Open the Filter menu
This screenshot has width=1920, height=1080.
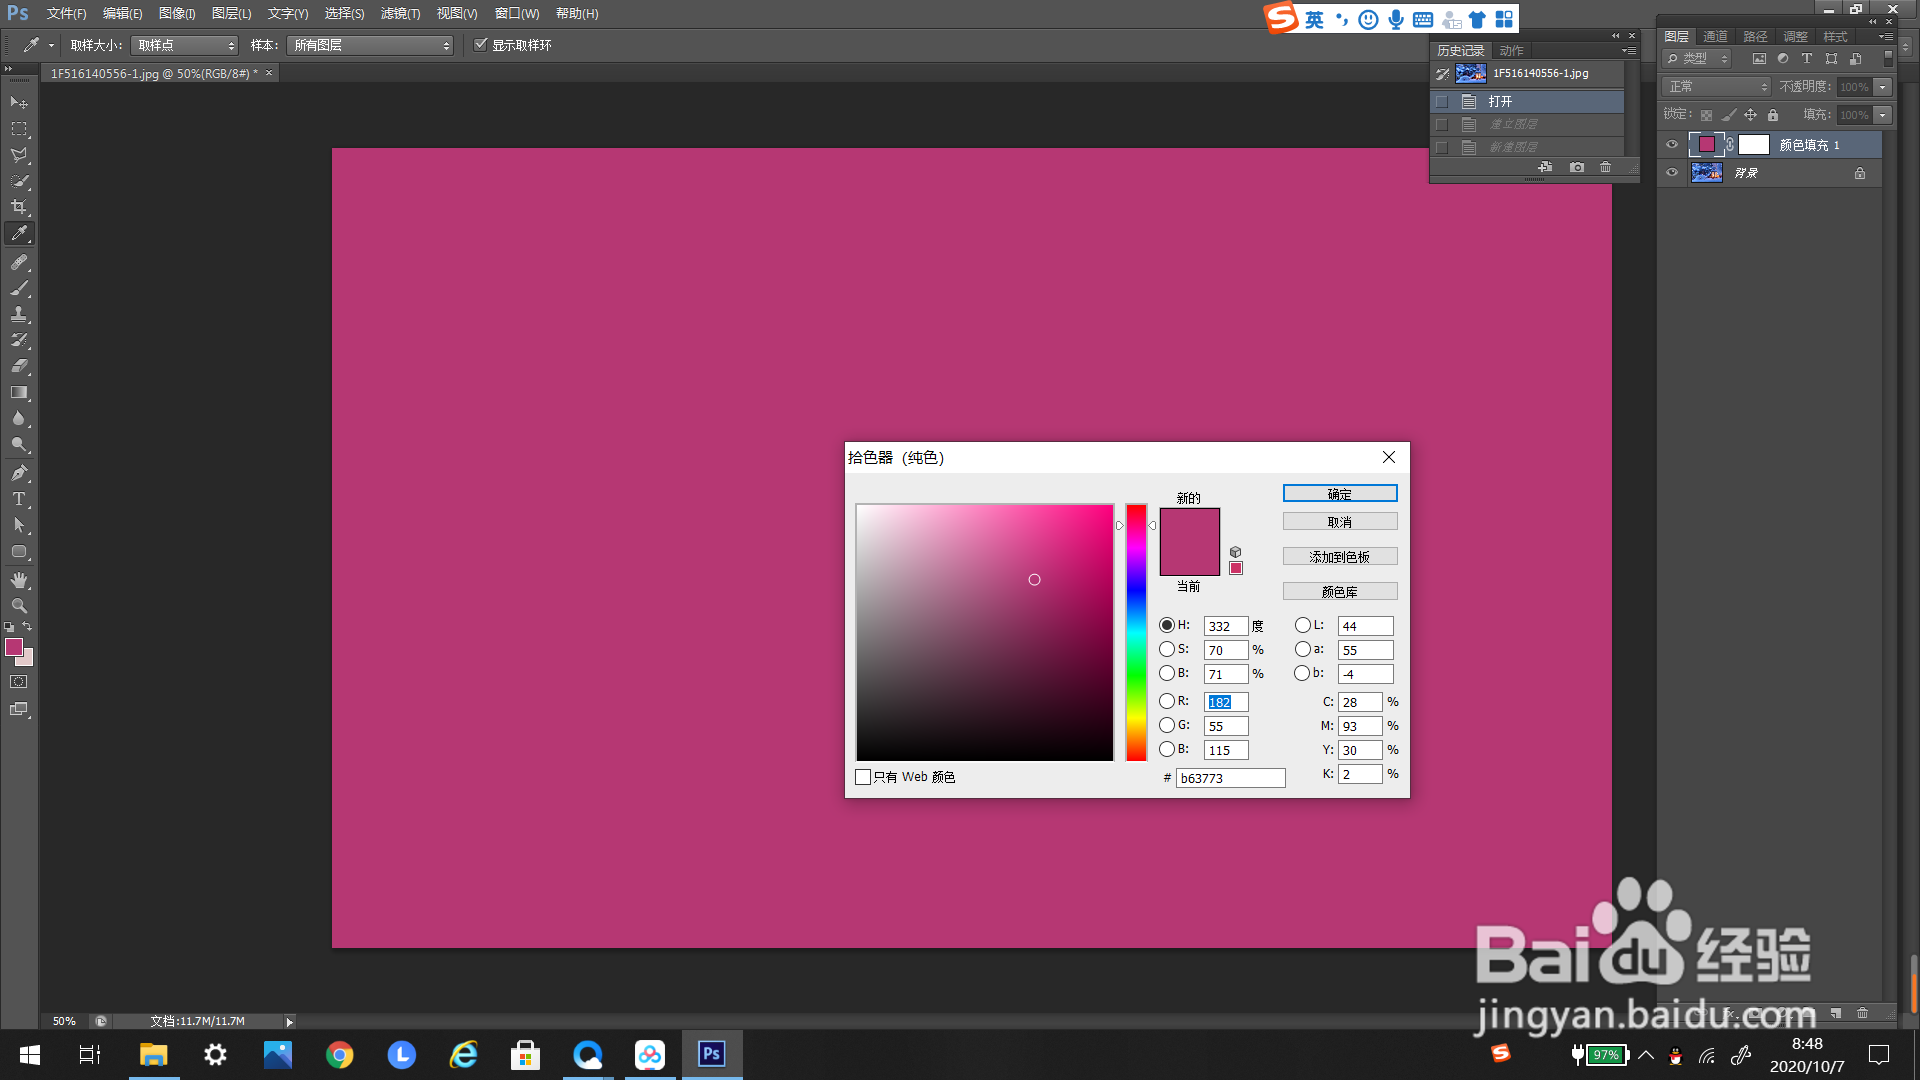pyautogui.click(x=400, y=14)
